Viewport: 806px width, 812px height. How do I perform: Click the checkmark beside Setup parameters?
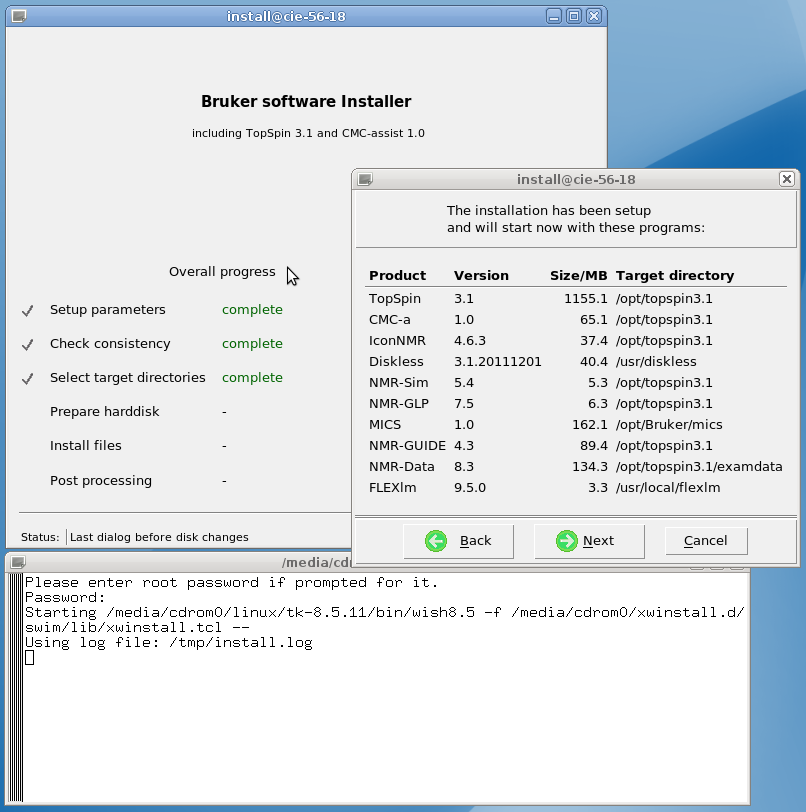click(x=28, y=310)
